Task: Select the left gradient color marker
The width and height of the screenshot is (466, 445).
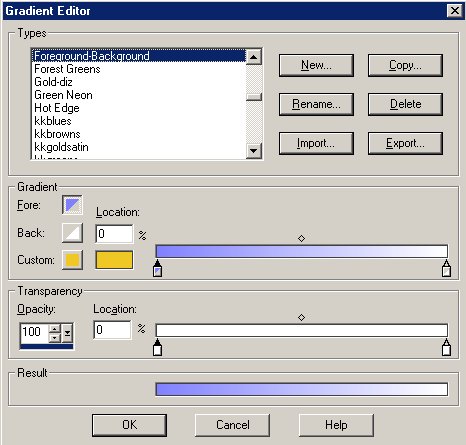Action: (157, 269)
